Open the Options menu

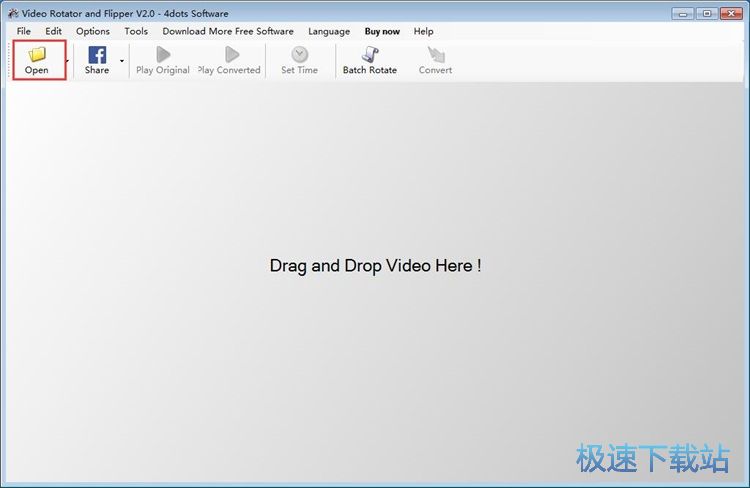[x=93, y=31]
